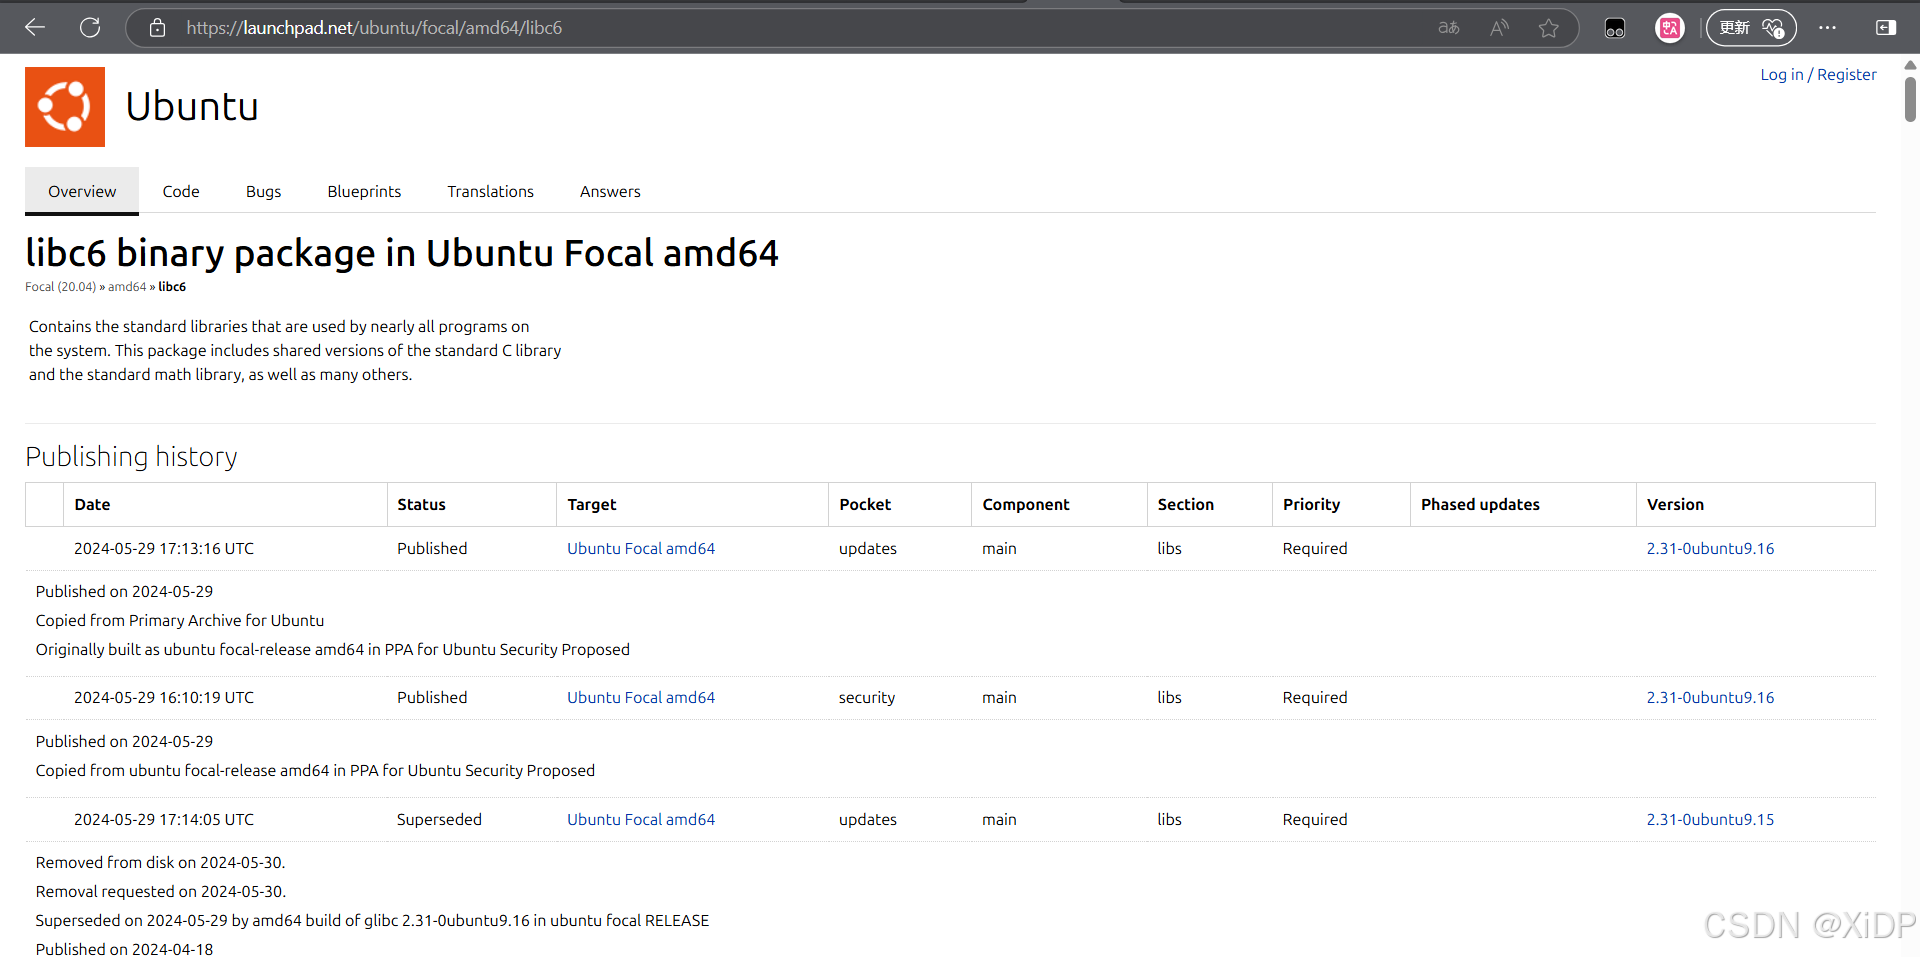The image size is (1920, 957).
Task: Toggle the browser sidebar icon
Action: pos(1885,28)
